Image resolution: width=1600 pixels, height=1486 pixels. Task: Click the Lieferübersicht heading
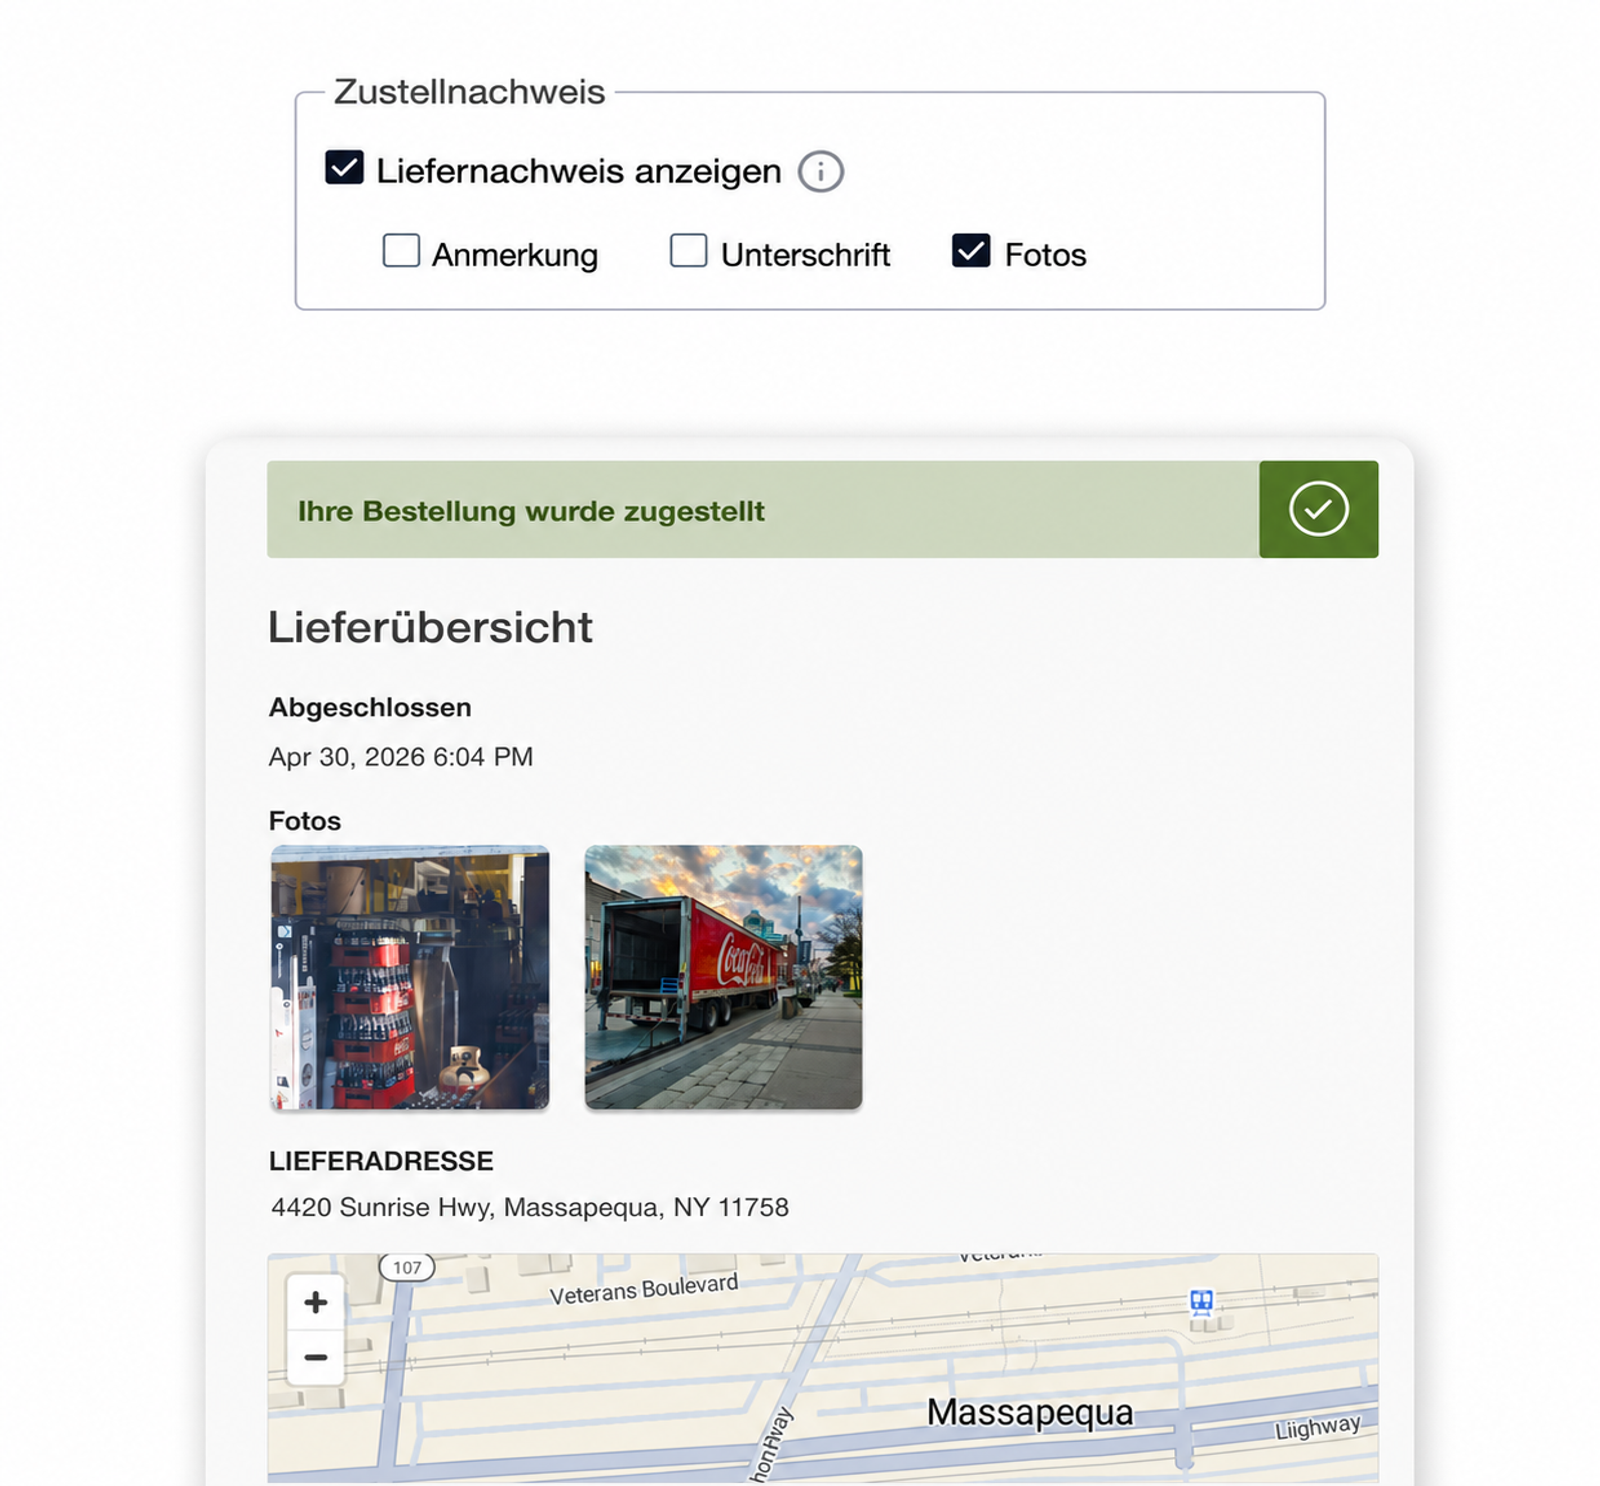(x=431, y=627)
